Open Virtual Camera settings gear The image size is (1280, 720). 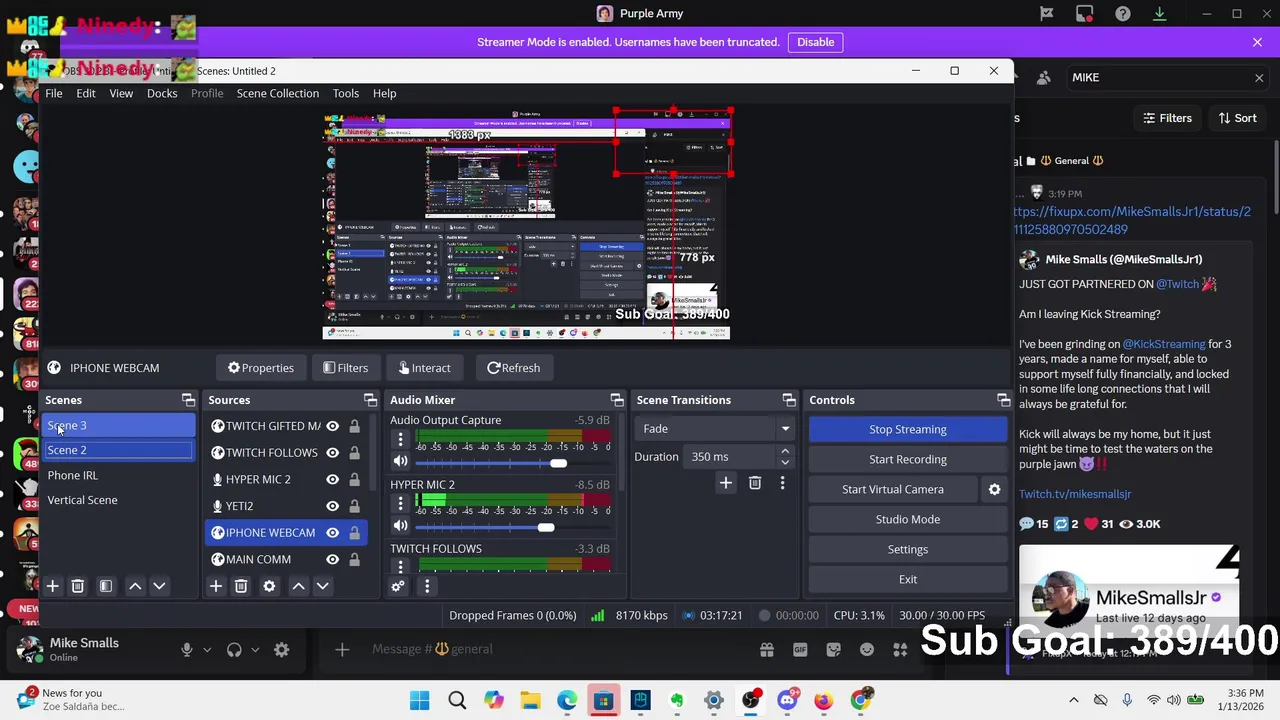[994, 489]
